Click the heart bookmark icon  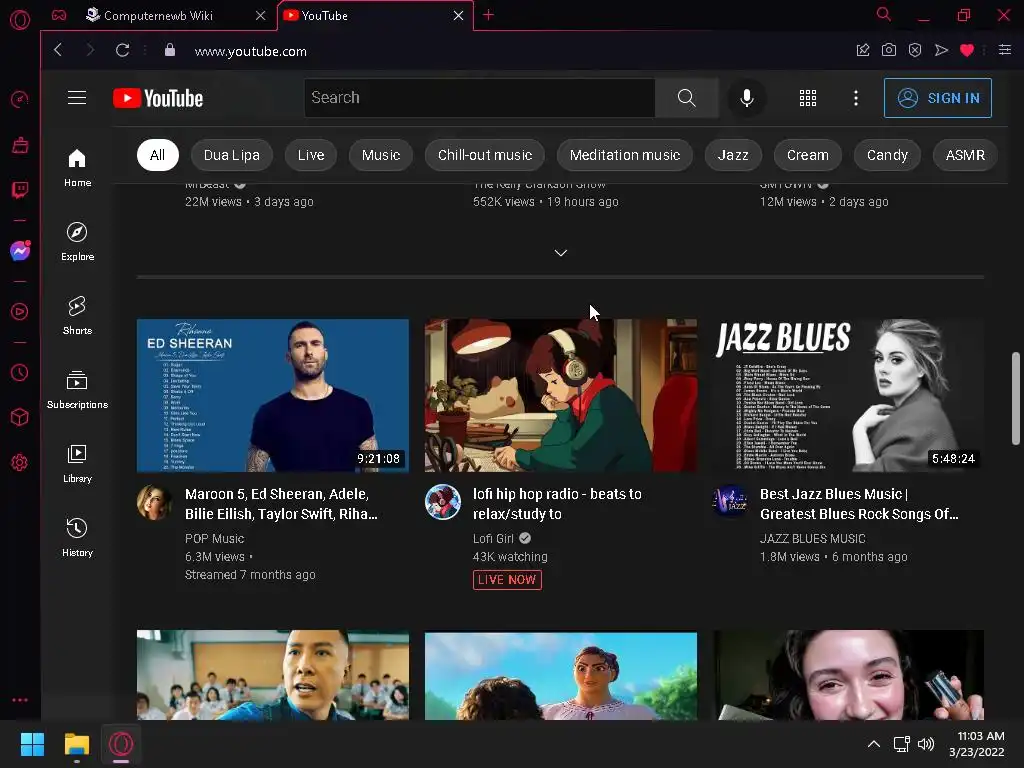click(967, 50)
